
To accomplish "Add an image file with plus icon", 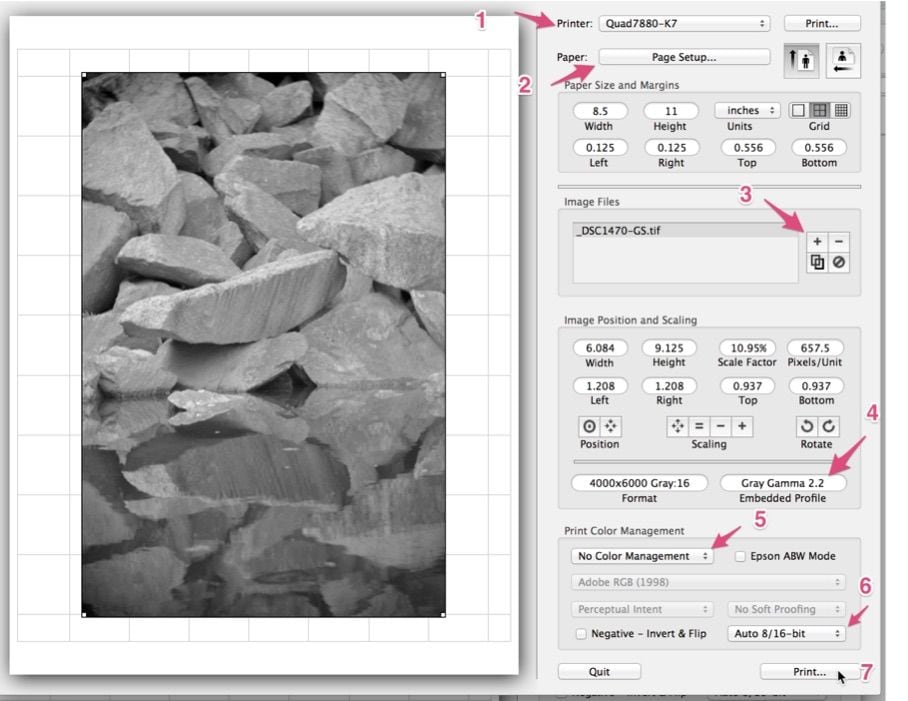I will point(817,242).
